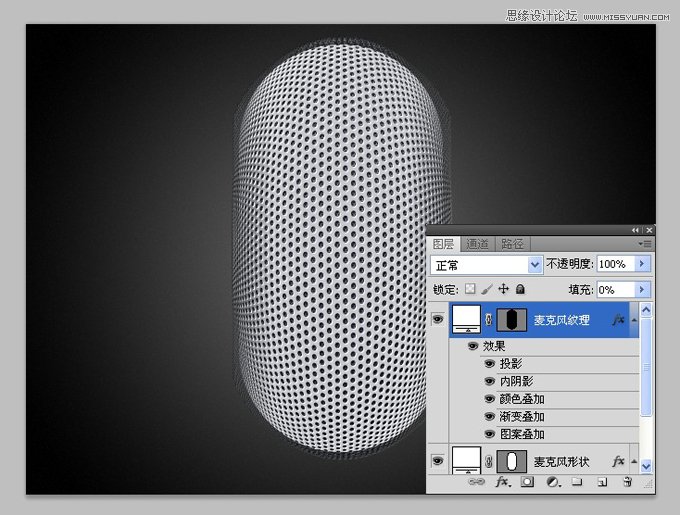Enable lock position move icon

coord(503,289)
